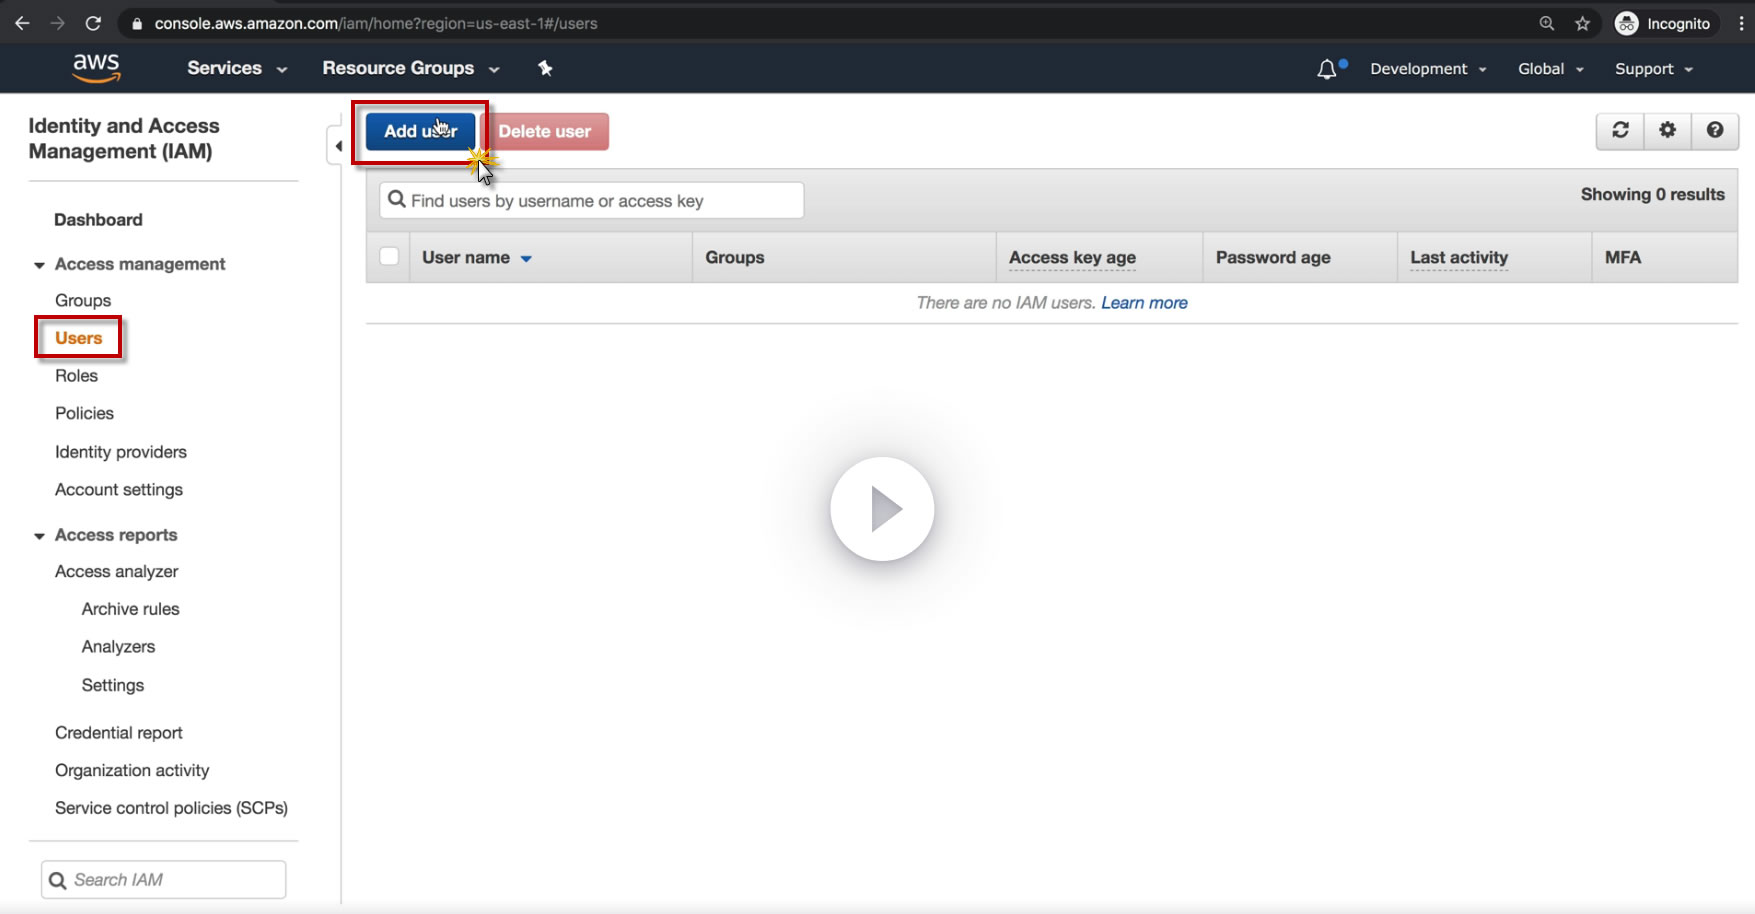Open Account settings

tap(119, 490)
